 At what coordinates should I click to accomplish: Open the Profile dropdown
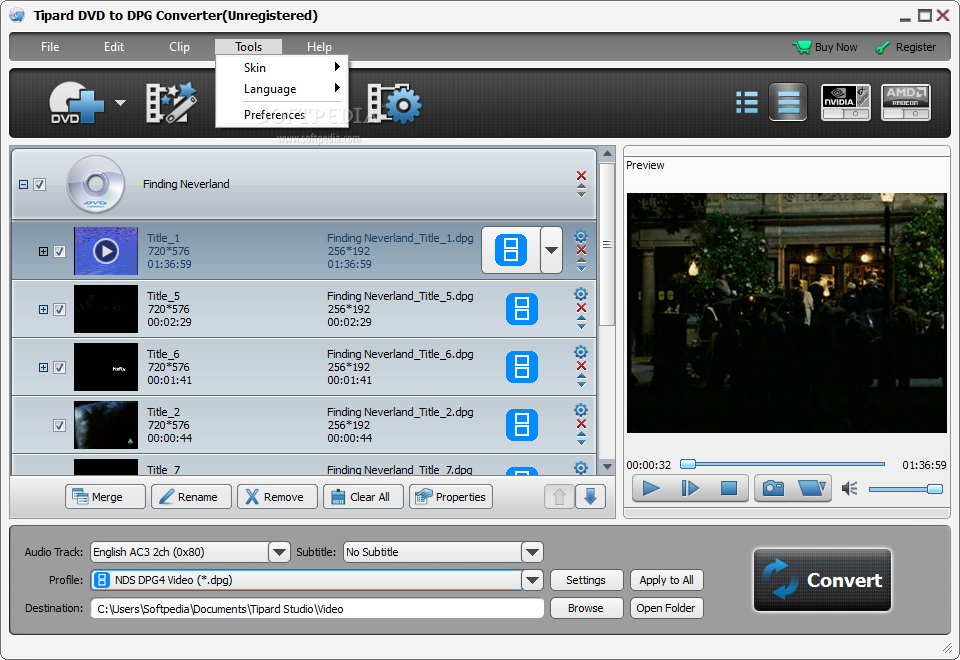tap(532, 580)
